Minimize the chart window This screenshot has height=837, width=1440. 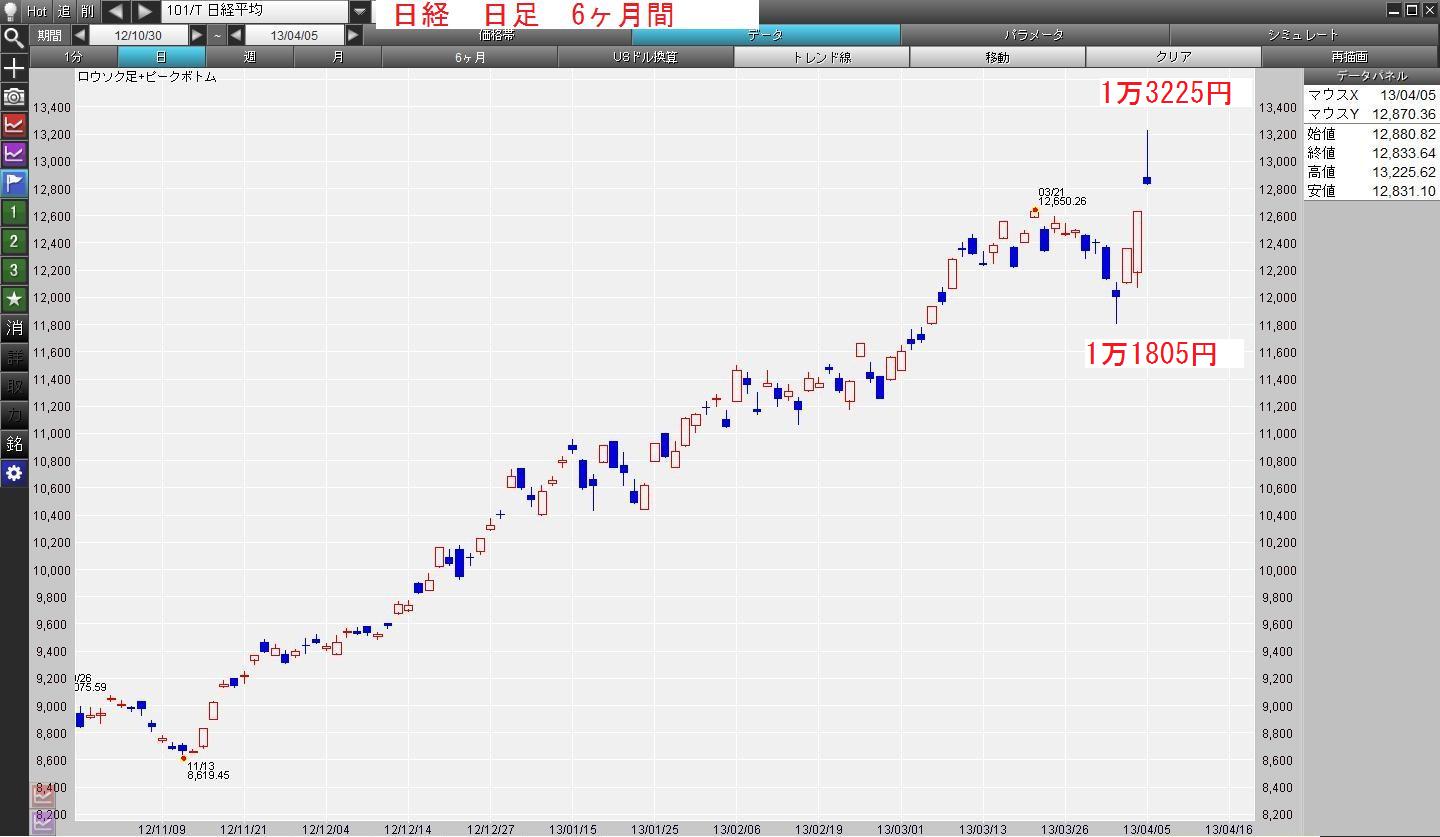coord(1395,10)
